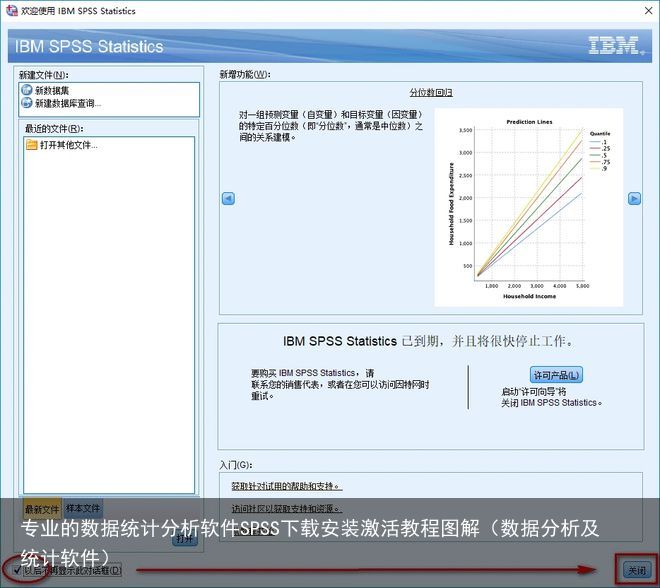Click the 打开 button under the file list
660x588 pixels.
(x=185, y=538)
